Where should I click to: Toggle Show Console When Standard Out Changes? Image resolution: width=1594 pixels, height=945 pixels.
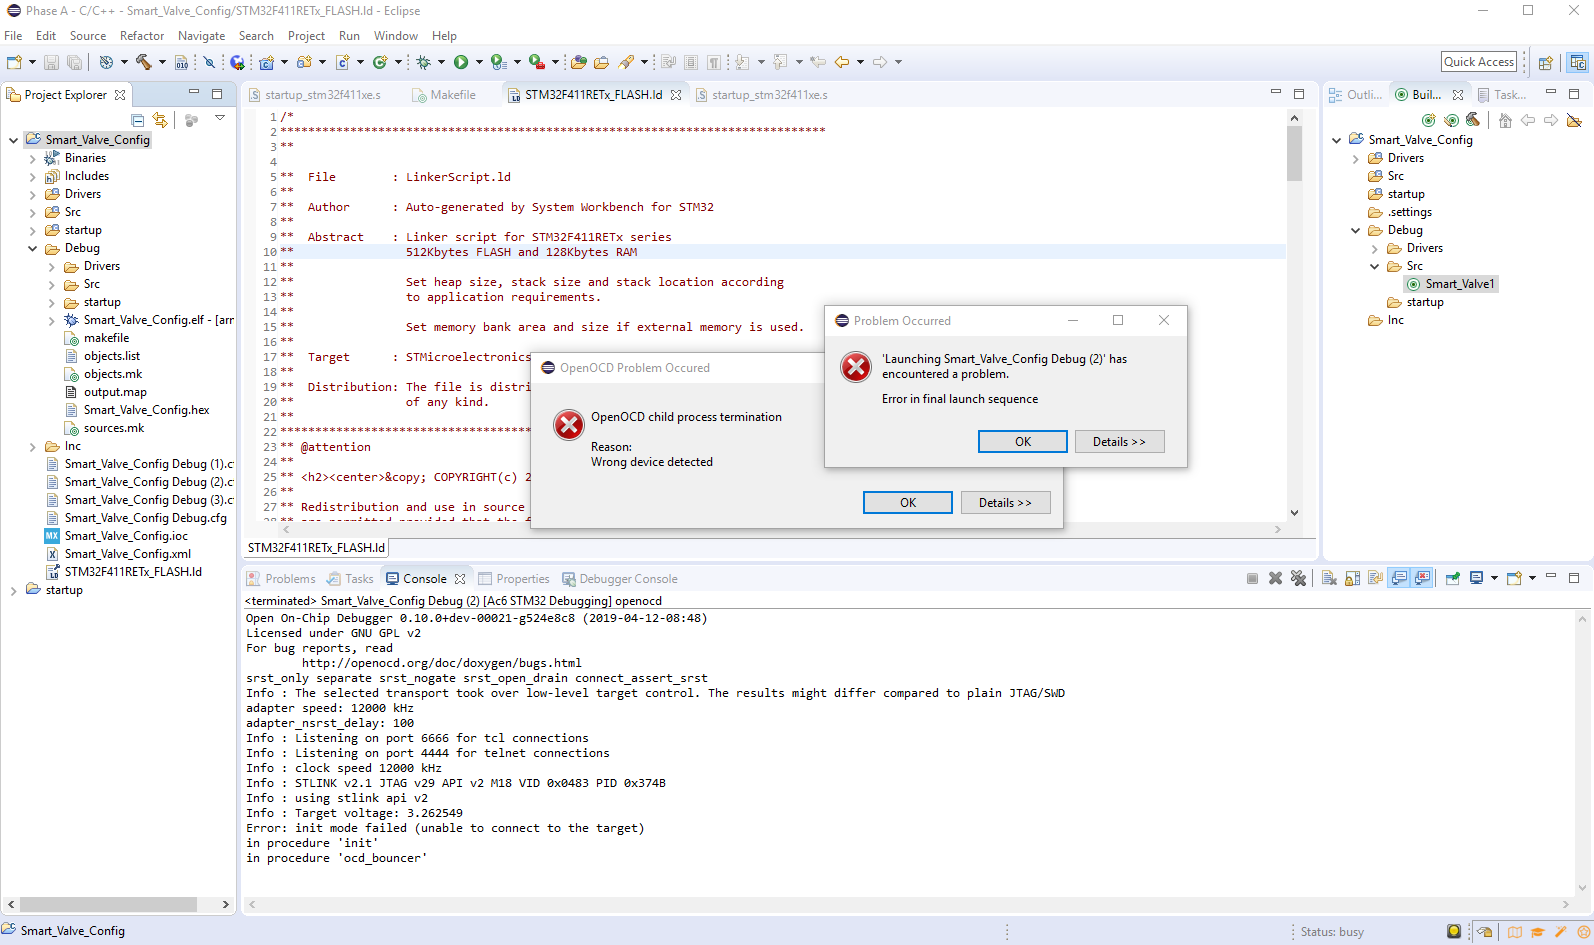pos(1399,578)
